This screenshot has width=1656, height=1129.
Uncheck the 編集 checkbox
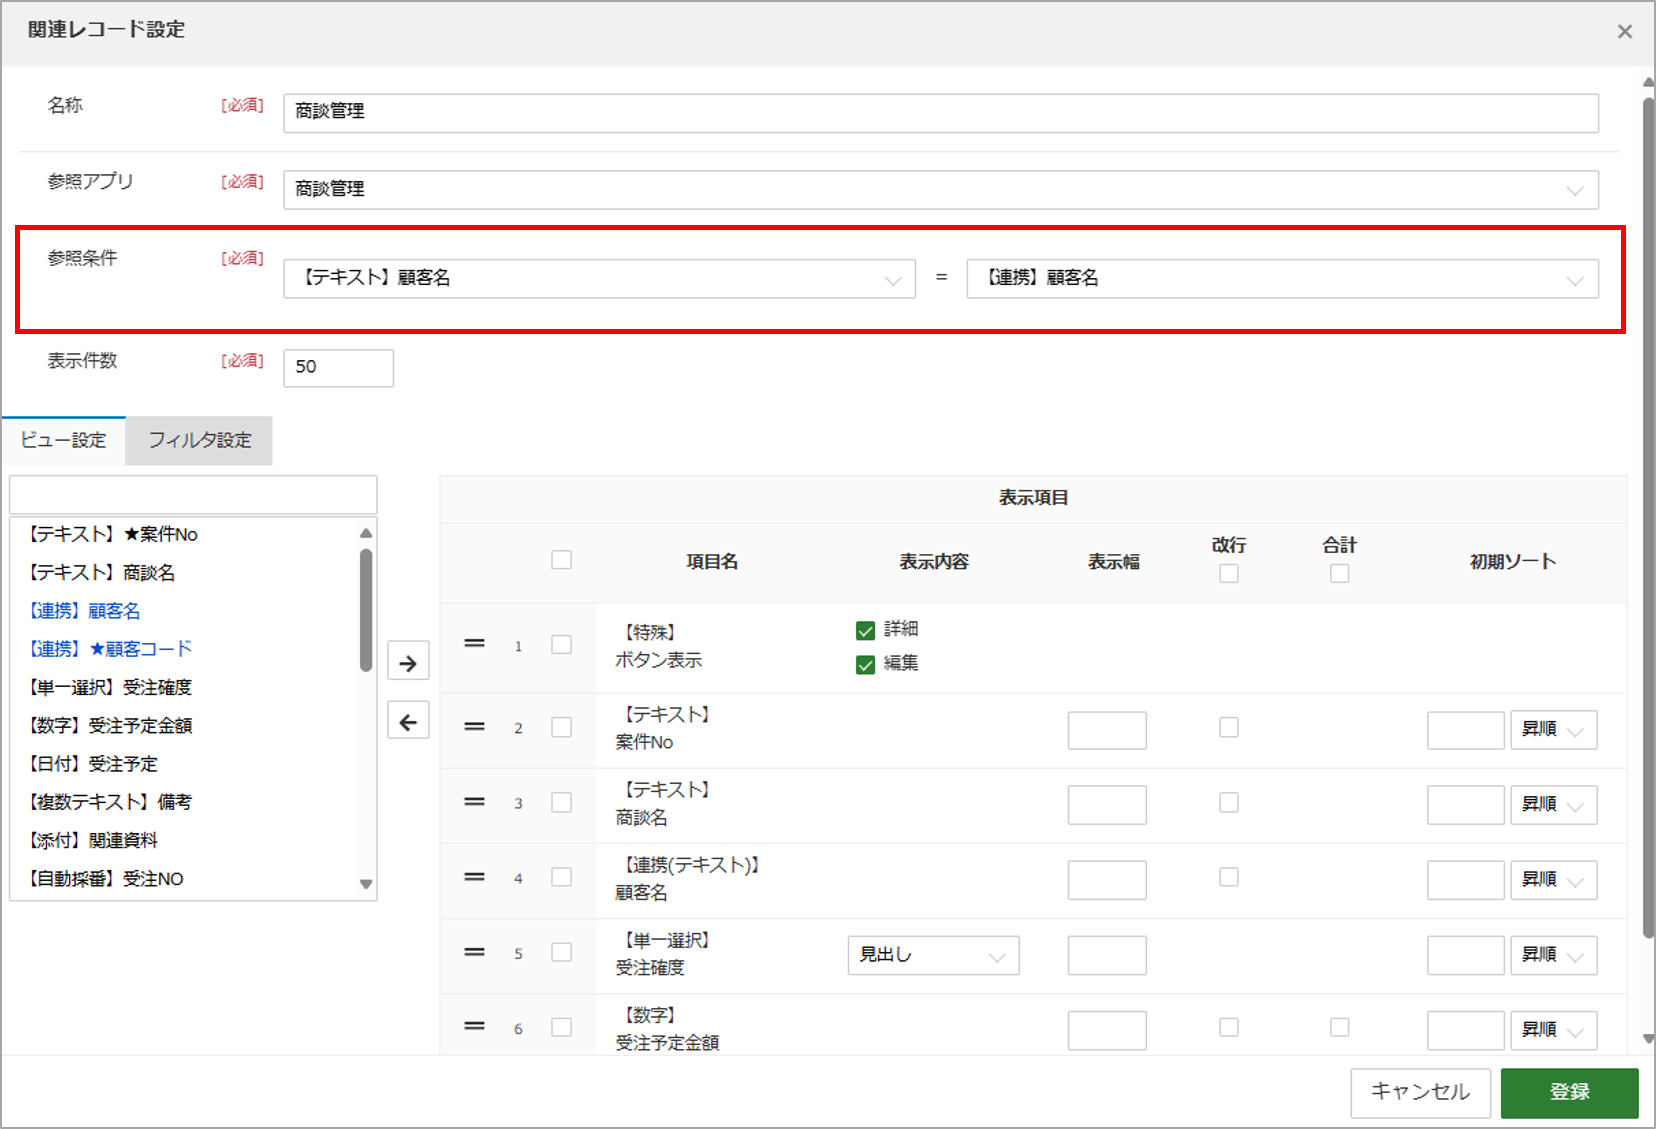866,665
